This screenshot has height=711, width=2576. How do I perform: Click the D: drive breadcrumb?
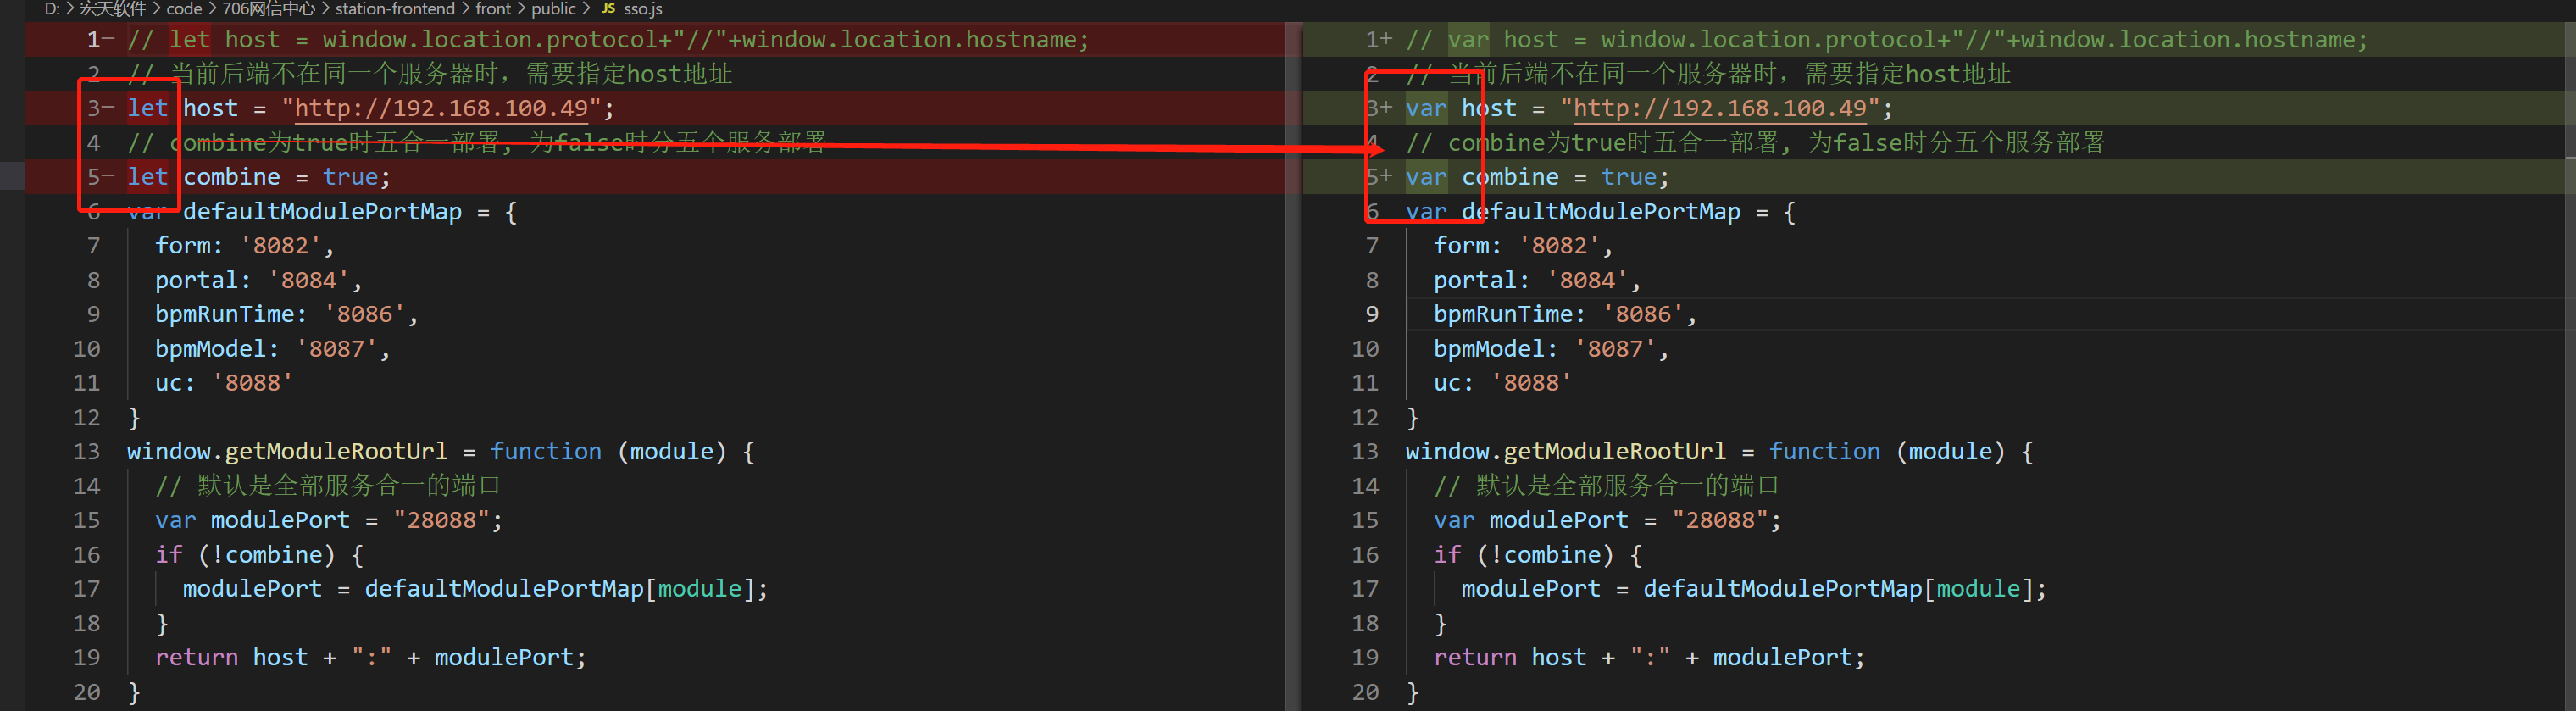click(52, 9)
